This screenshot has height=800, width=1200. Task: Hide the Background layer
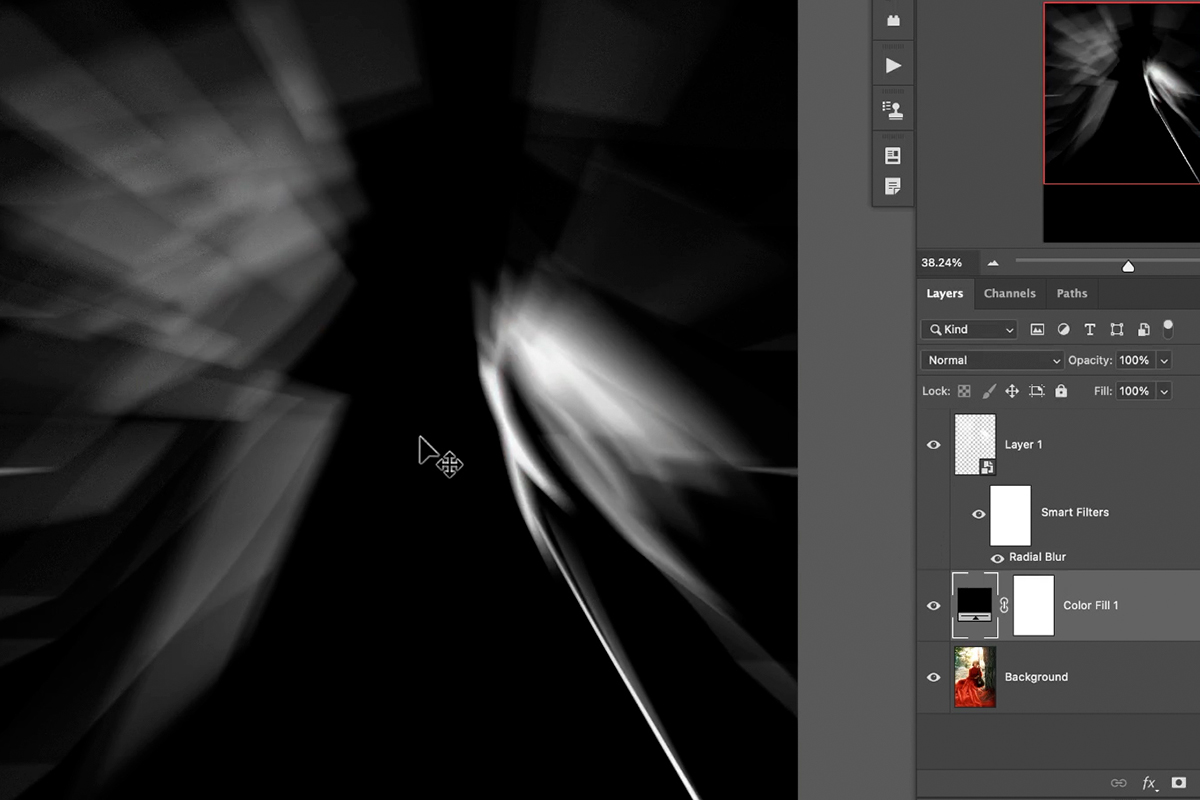(933, 677)
